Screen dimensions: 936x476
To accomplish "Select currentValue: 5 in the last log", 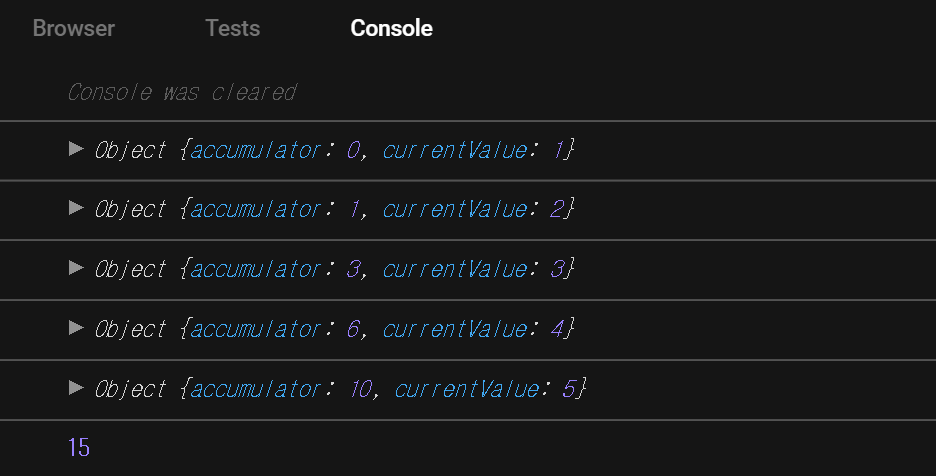I will [x=485, y=389].
